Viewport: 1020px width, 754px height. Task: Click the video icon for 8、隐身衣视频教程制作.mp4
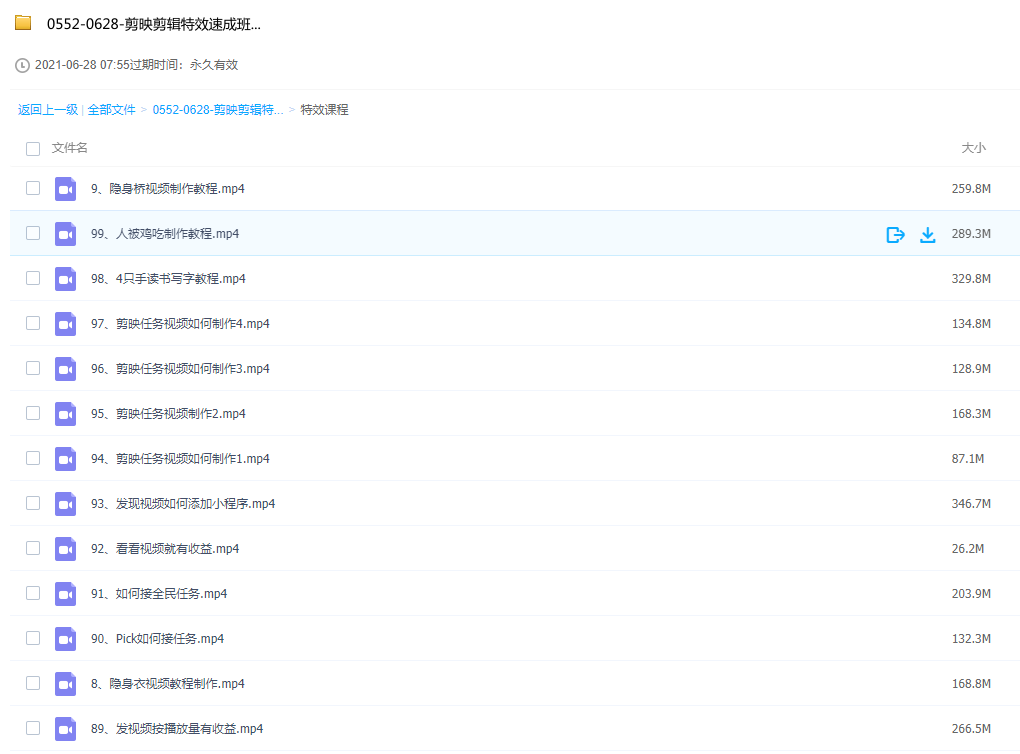[x=66, y=684]
